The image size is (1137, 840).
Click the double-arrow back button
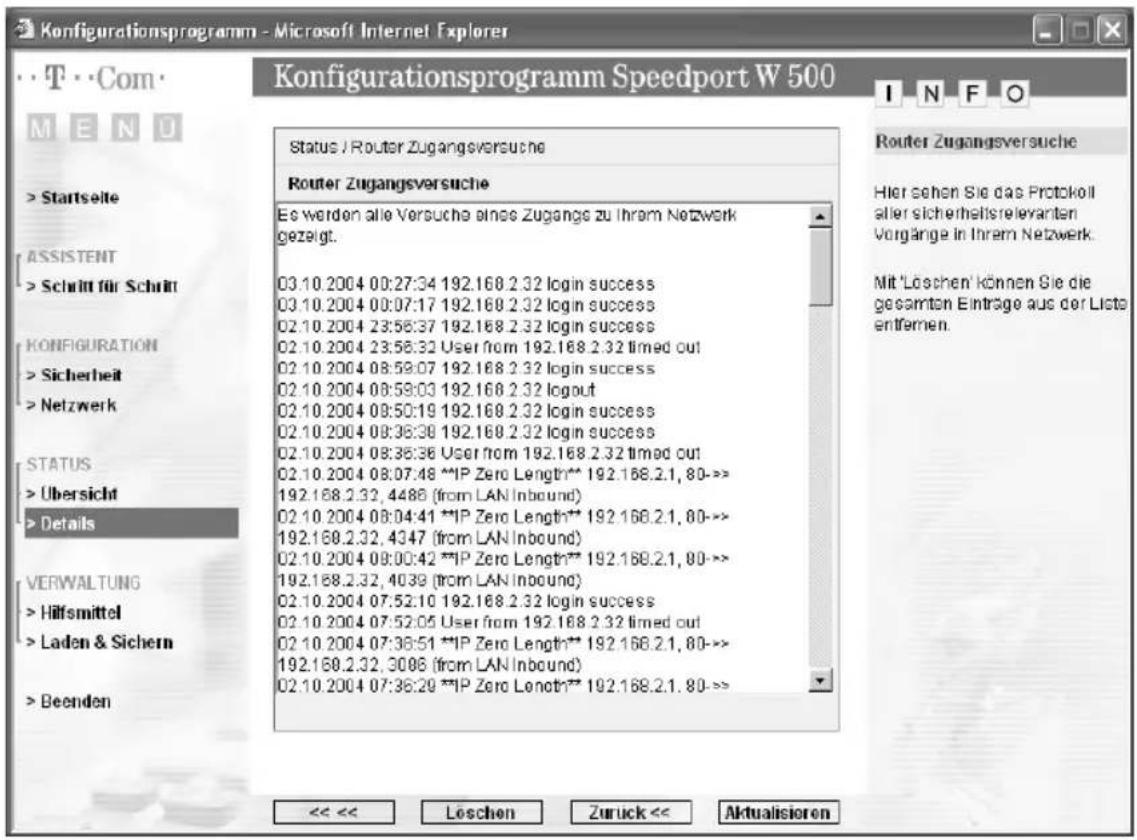tap(334, 812)
